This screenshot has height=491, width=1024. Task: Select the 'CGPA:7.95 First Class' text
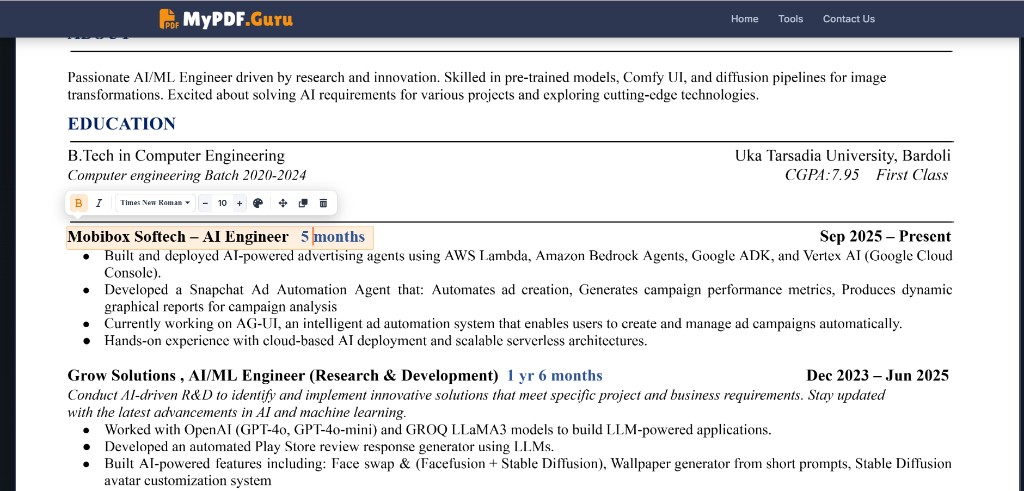pos(866,175)
